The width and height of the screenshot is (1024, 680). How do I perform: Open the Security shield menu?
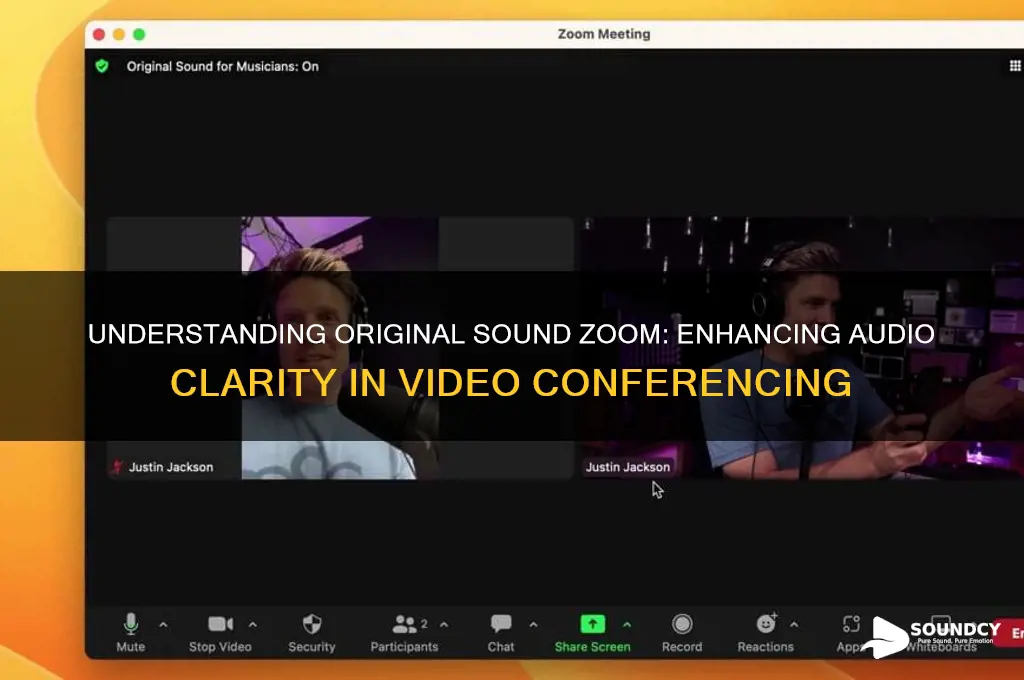point(312,632)
